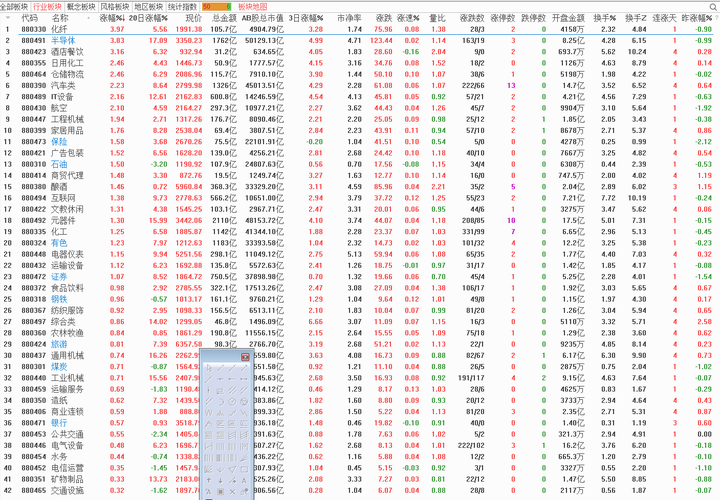Select the pointer tool in drawing toolbox
The height and width of the screenshot is (500, 720).
209,368
